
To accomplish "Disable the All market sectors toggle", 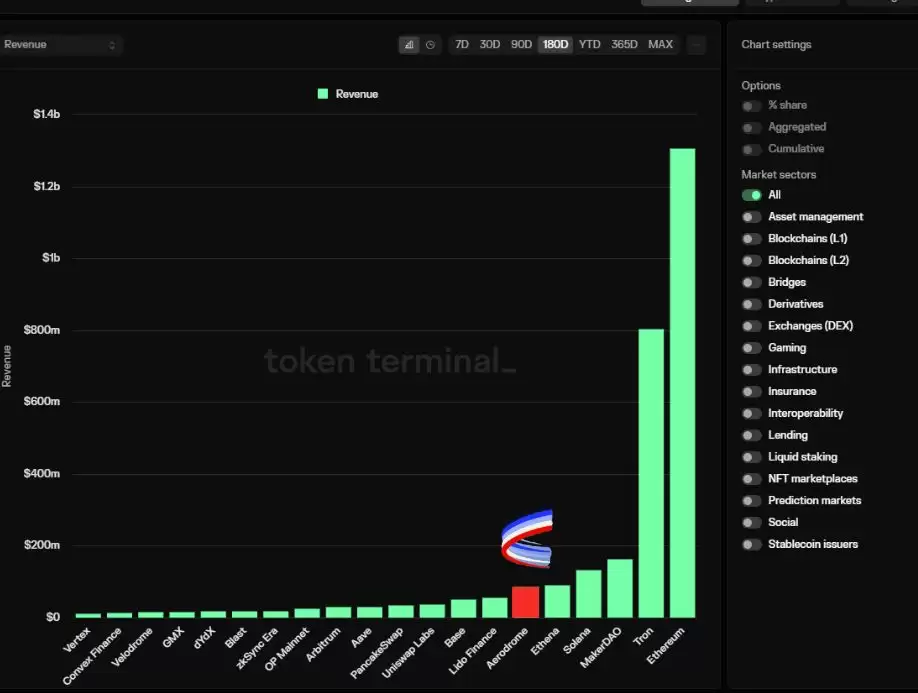I will pyautogui.click(x=751, y=195).
